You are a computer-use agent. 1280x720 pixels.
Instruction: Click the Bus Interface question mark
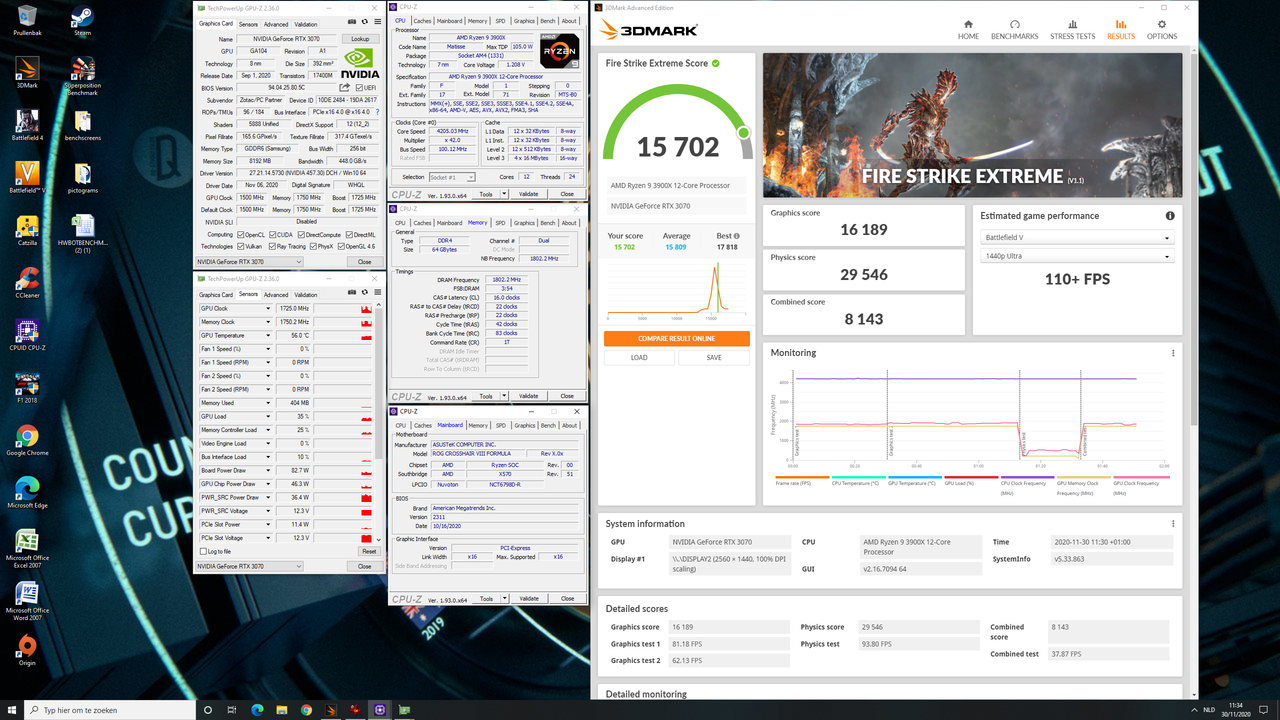coord(377,112)
